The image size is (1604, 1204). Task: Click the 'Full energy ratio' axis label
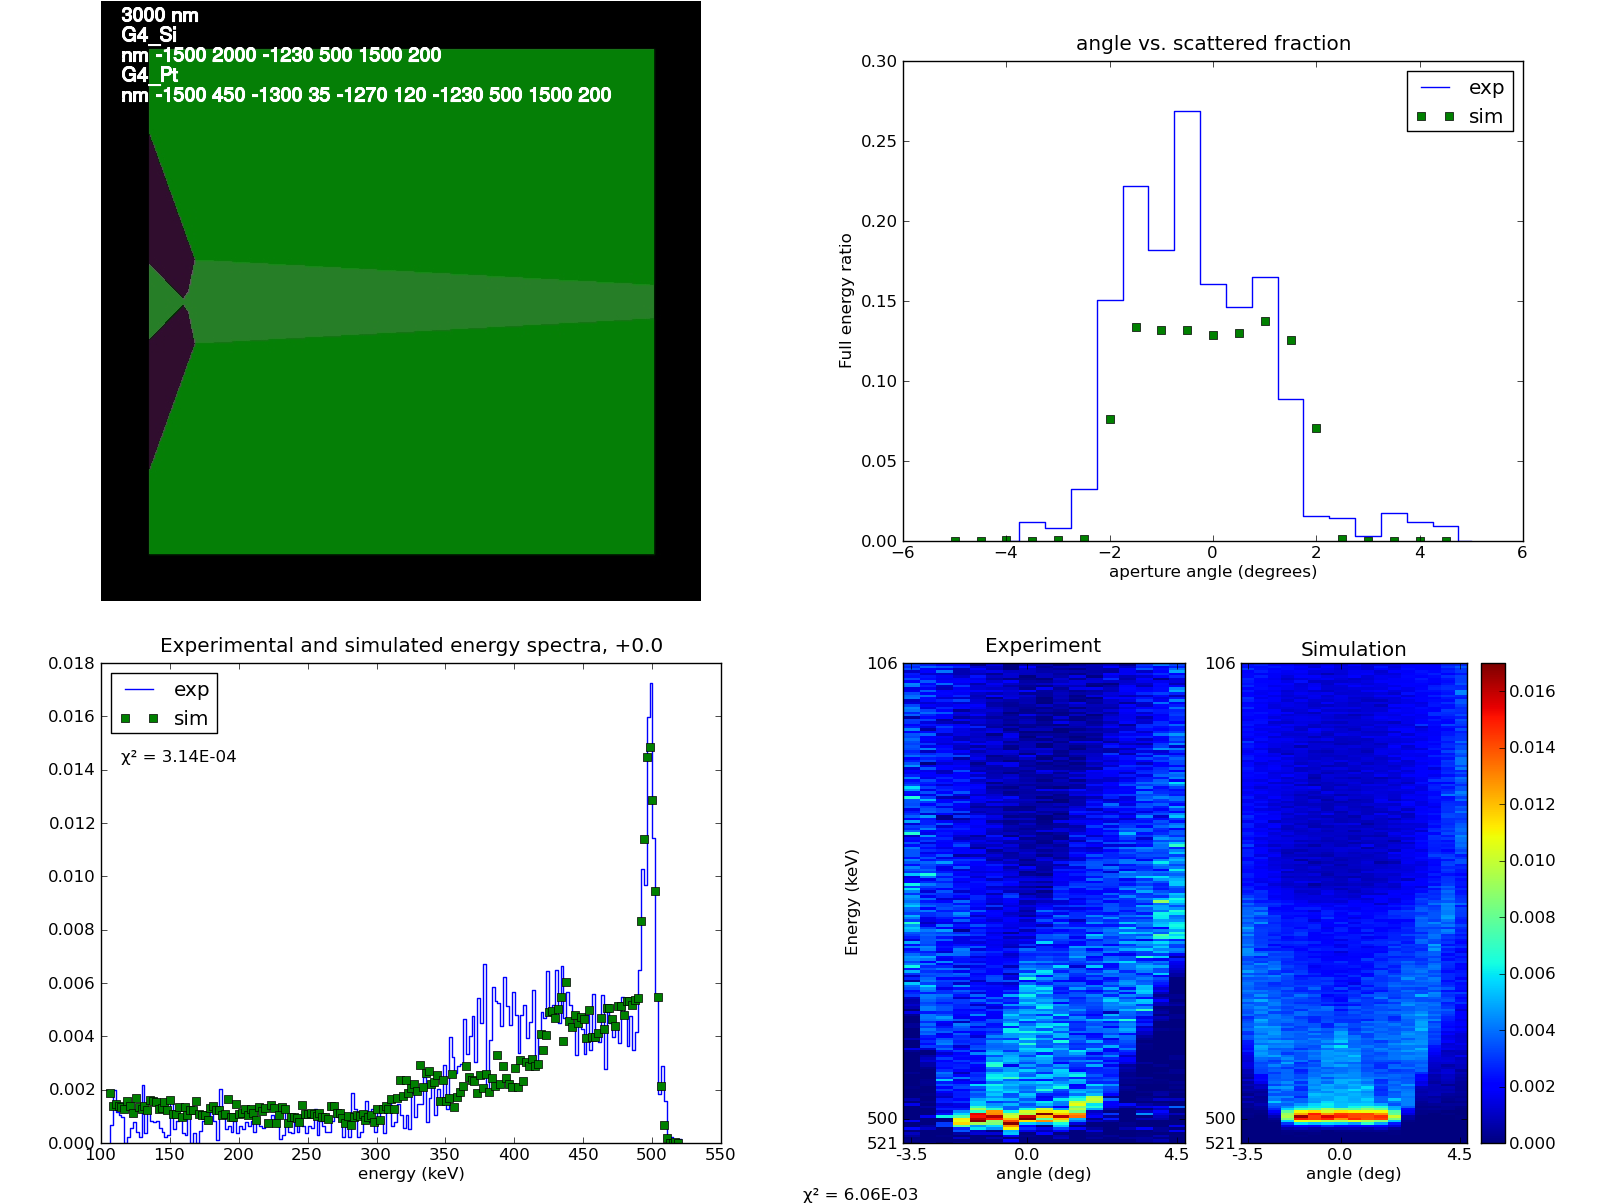click(x=846, y=301)
